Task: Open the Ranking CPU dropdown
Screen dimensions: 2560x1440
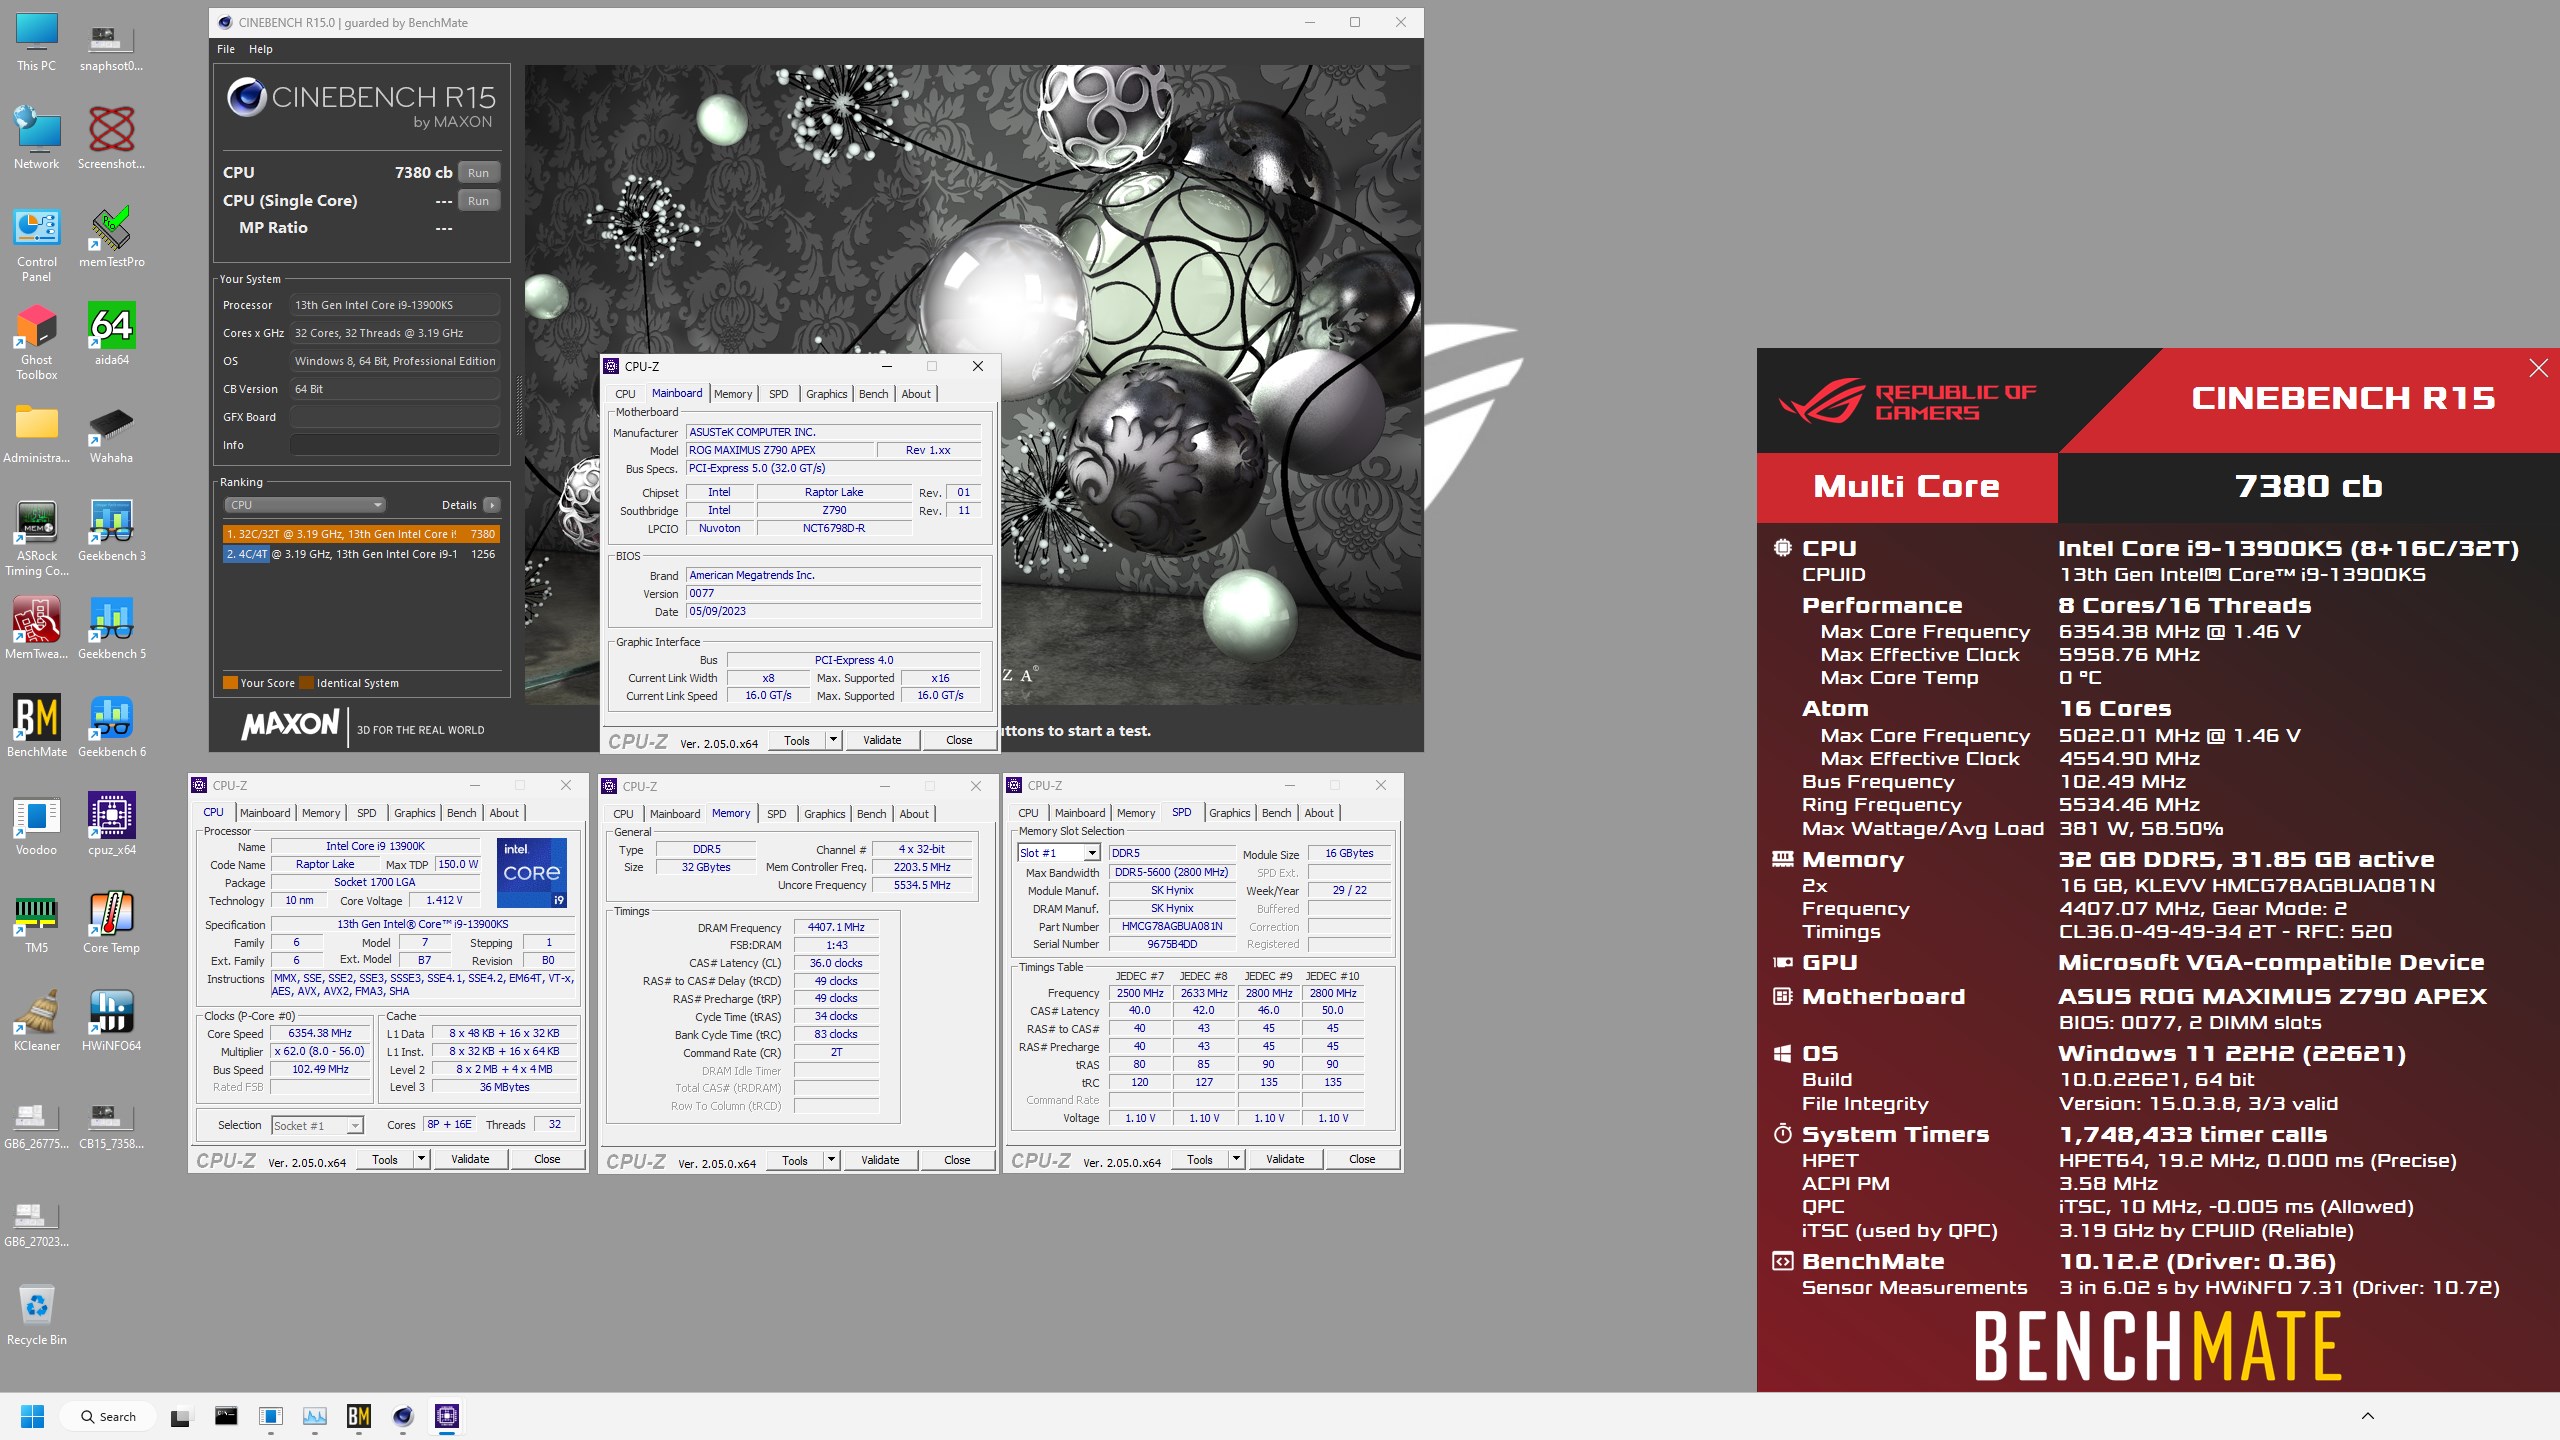Action: [304, 505]
